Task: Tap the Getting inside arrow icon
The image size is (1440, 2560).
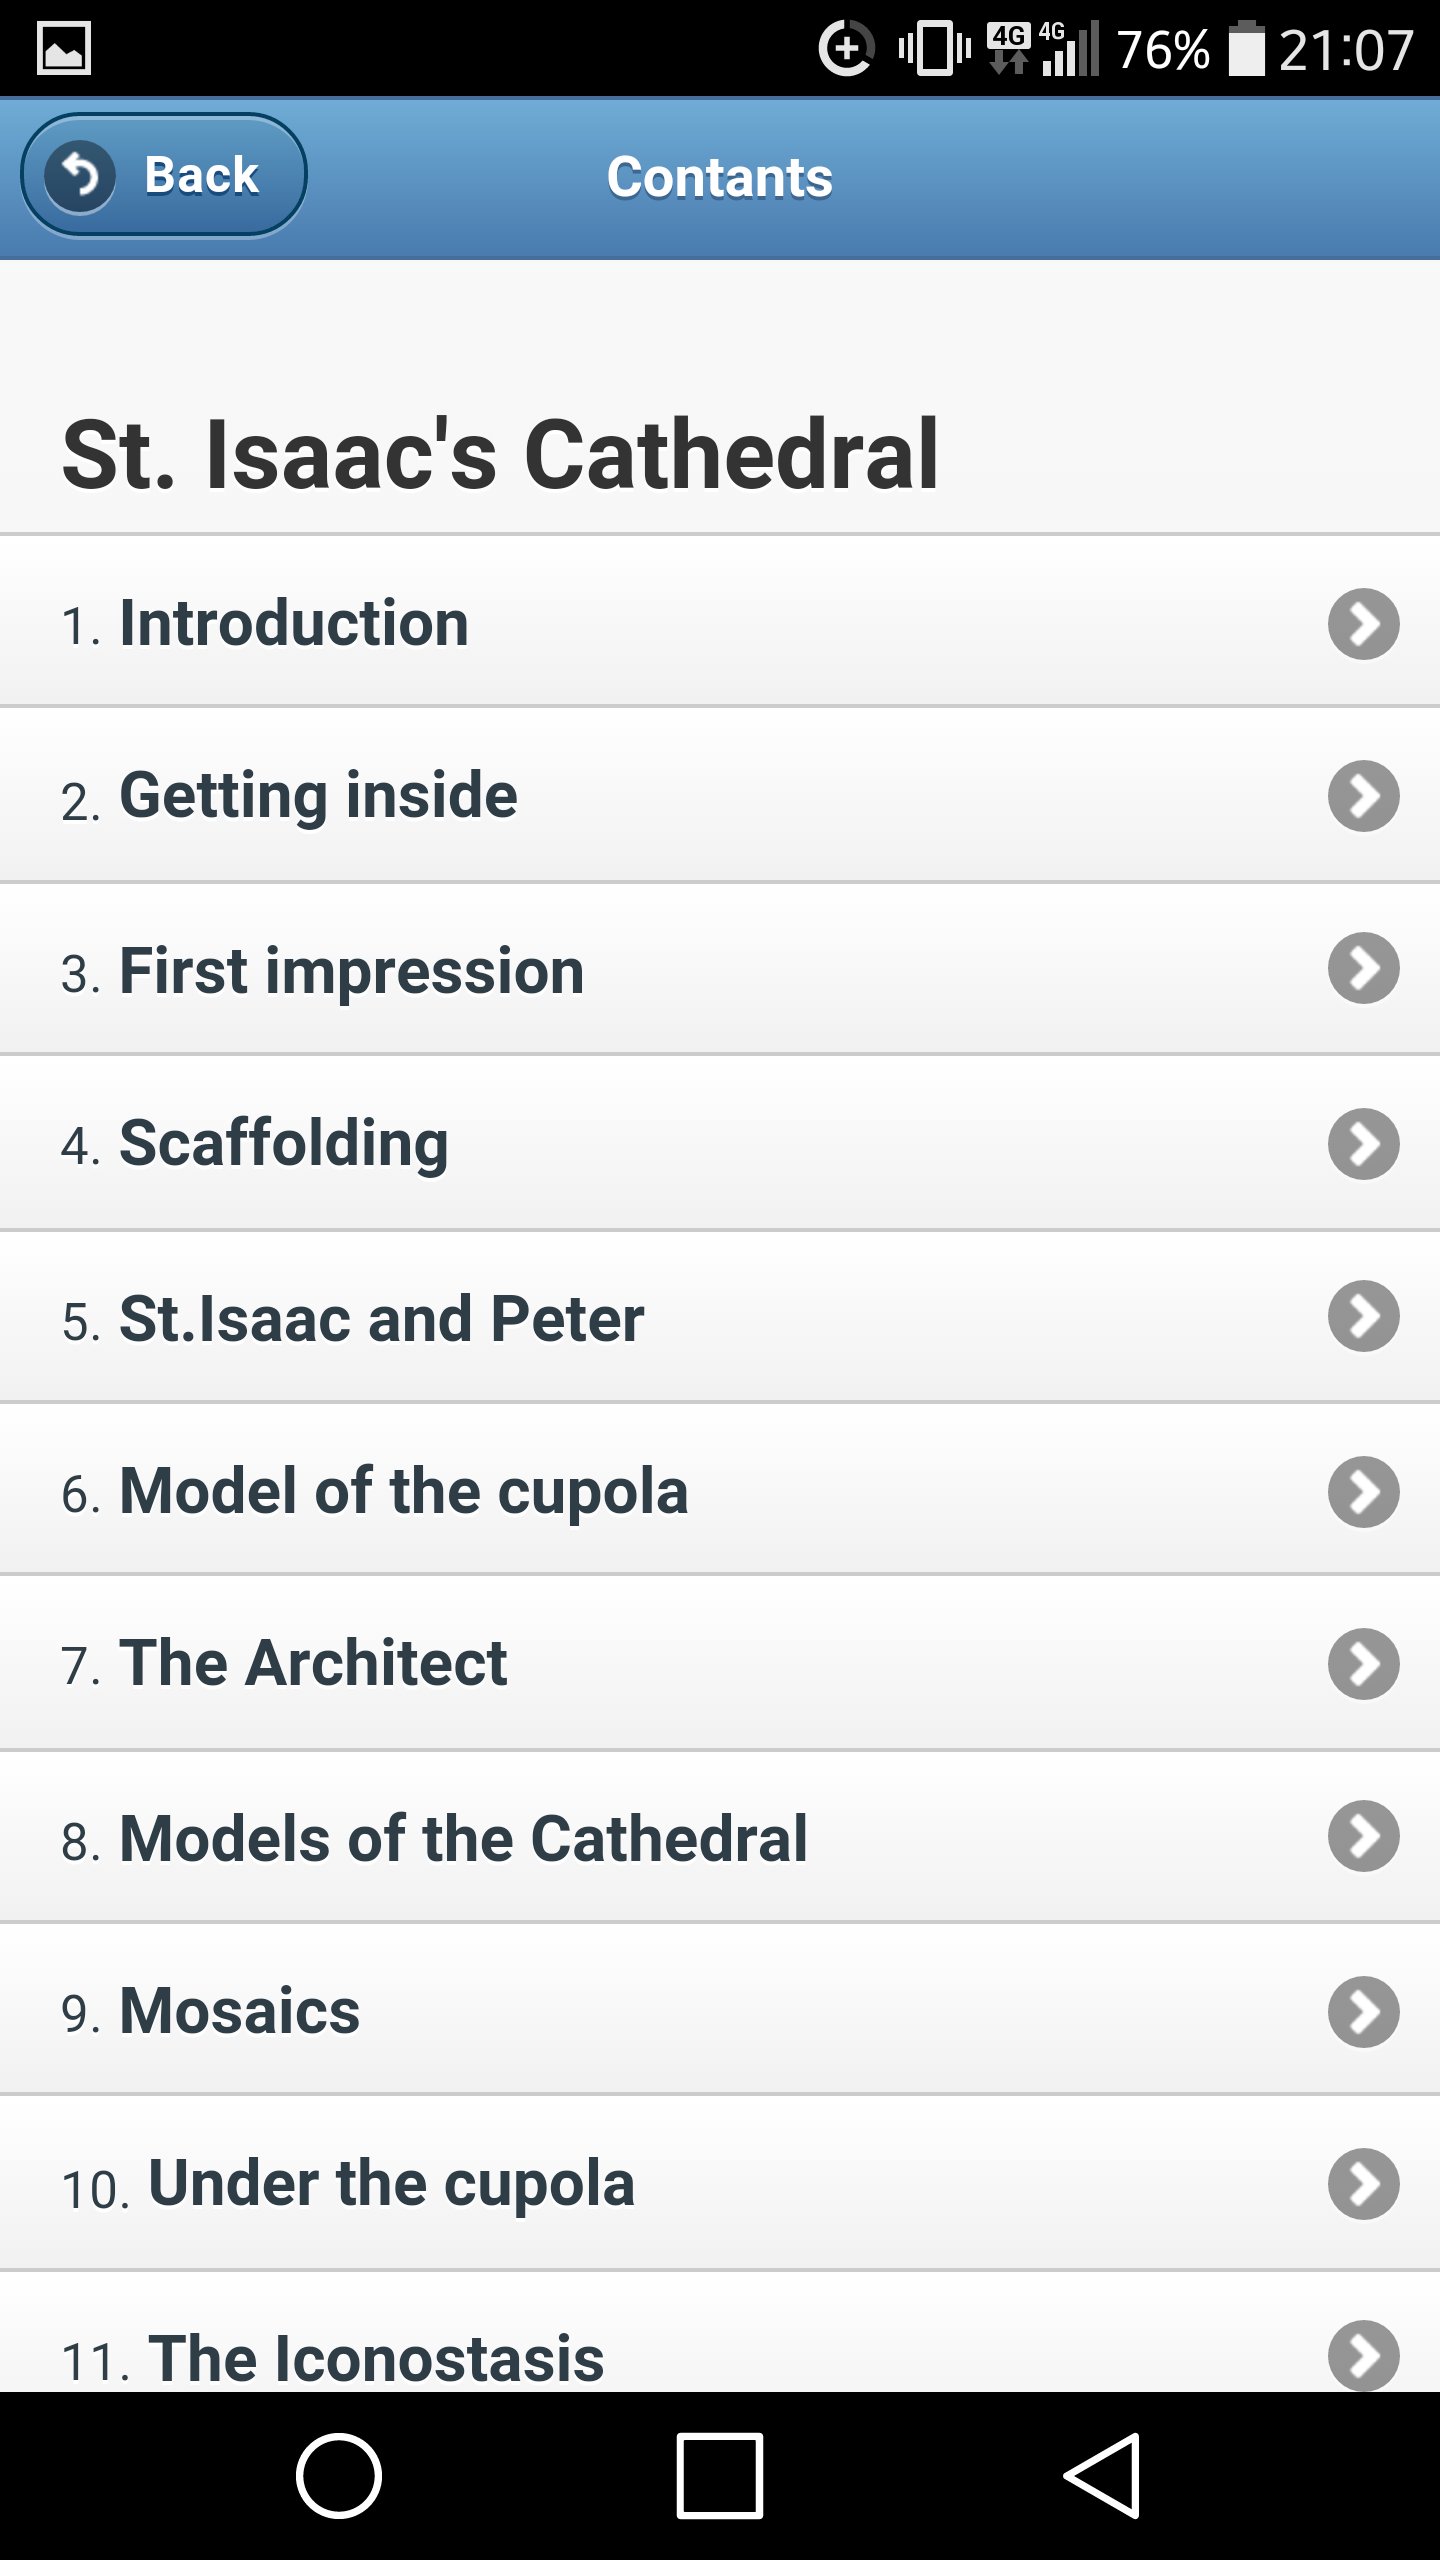Action: pyautogui.click(x=1363, y=796)
